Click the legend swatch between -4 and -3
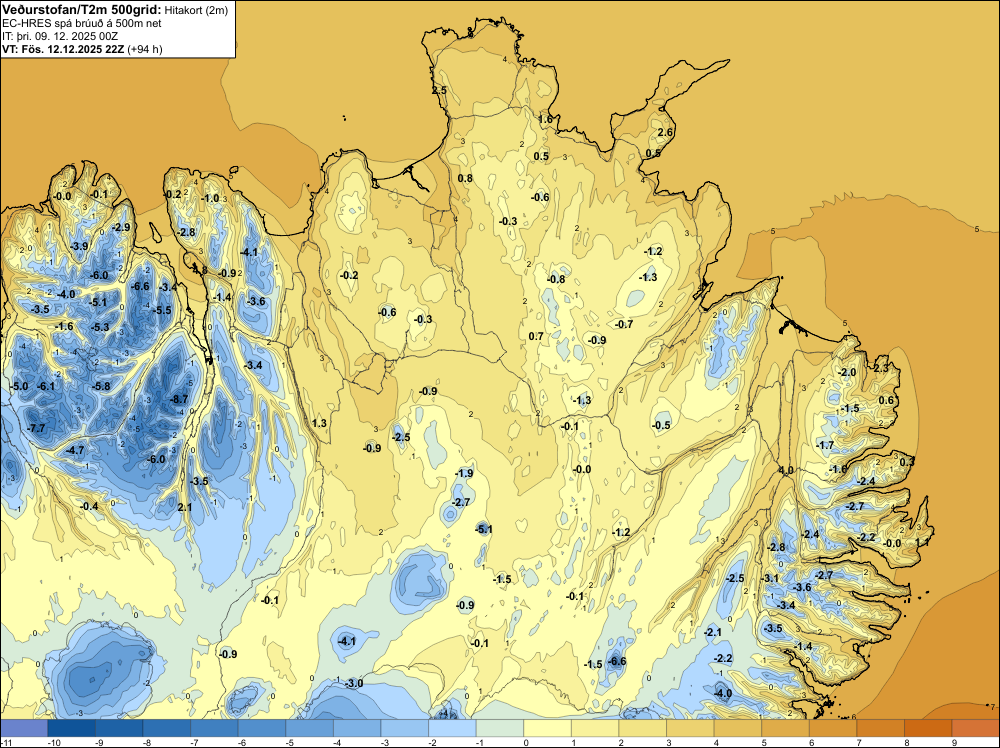1000x748 pixels. pos(357,728)
